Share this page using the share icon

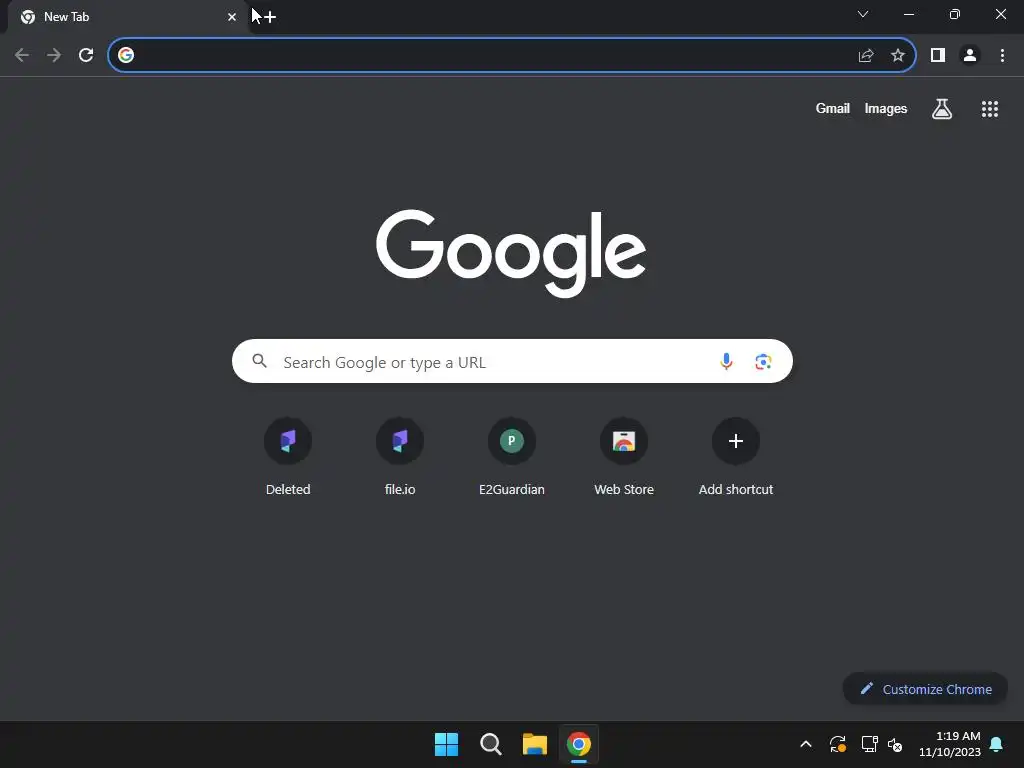(866, 55)
